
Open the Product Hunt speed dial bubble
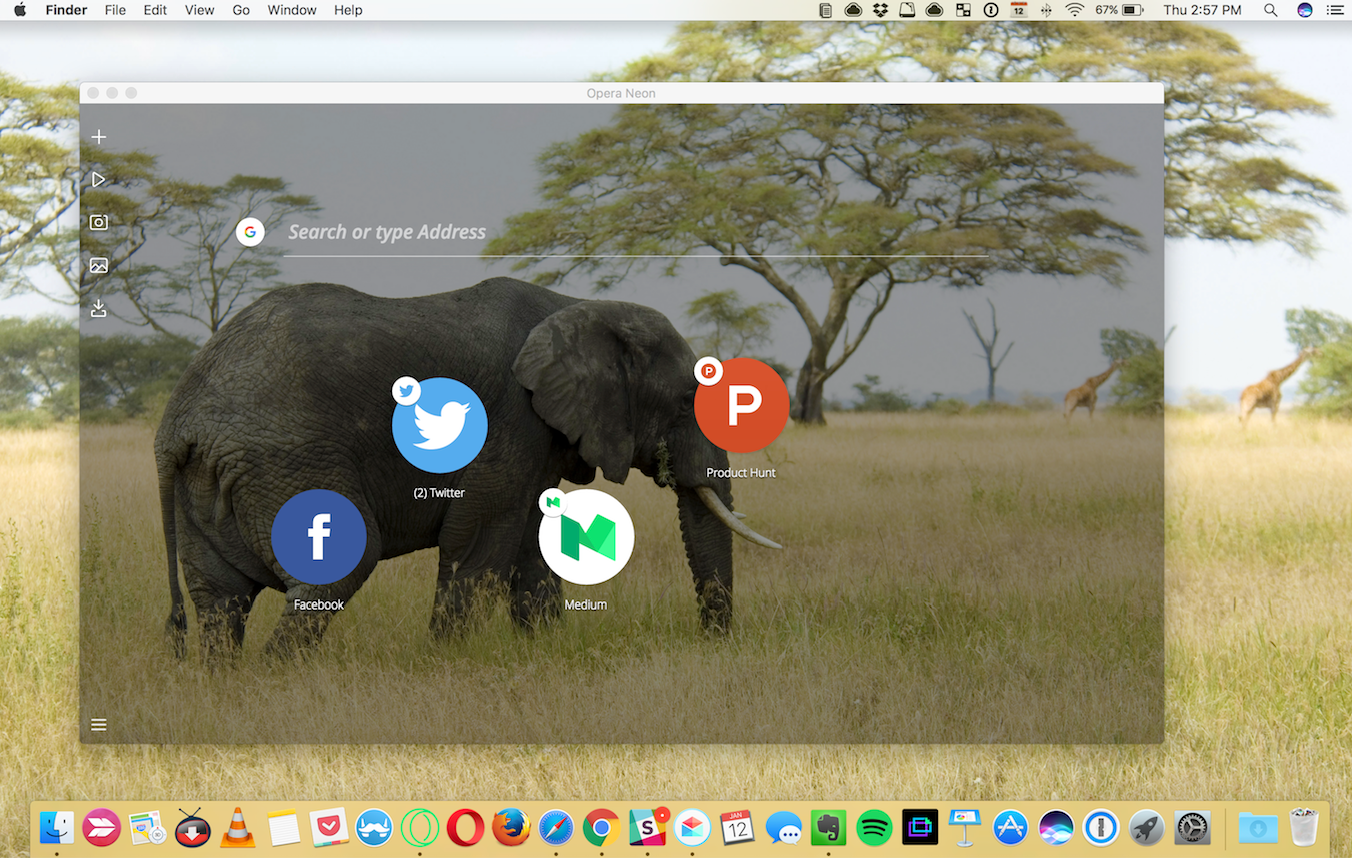coord(741,405)
